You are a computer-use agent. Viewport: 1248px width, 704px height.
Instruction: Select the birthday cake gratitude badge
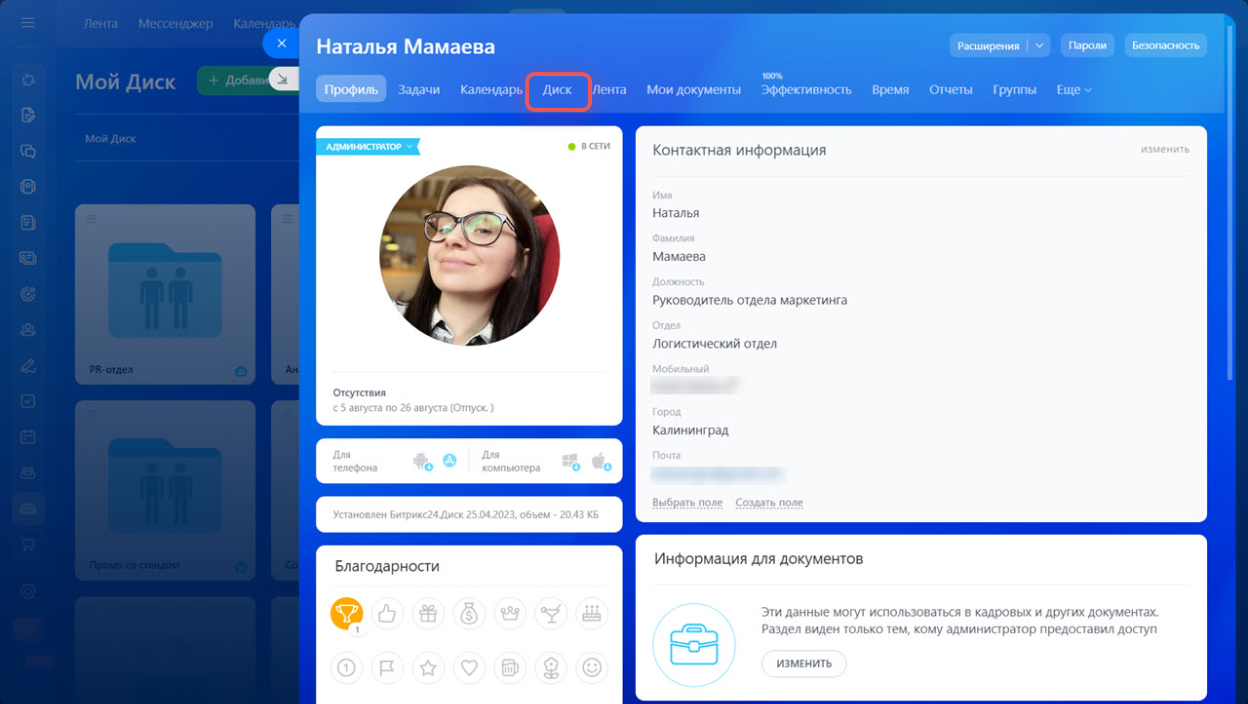click(x=592, y=613)
